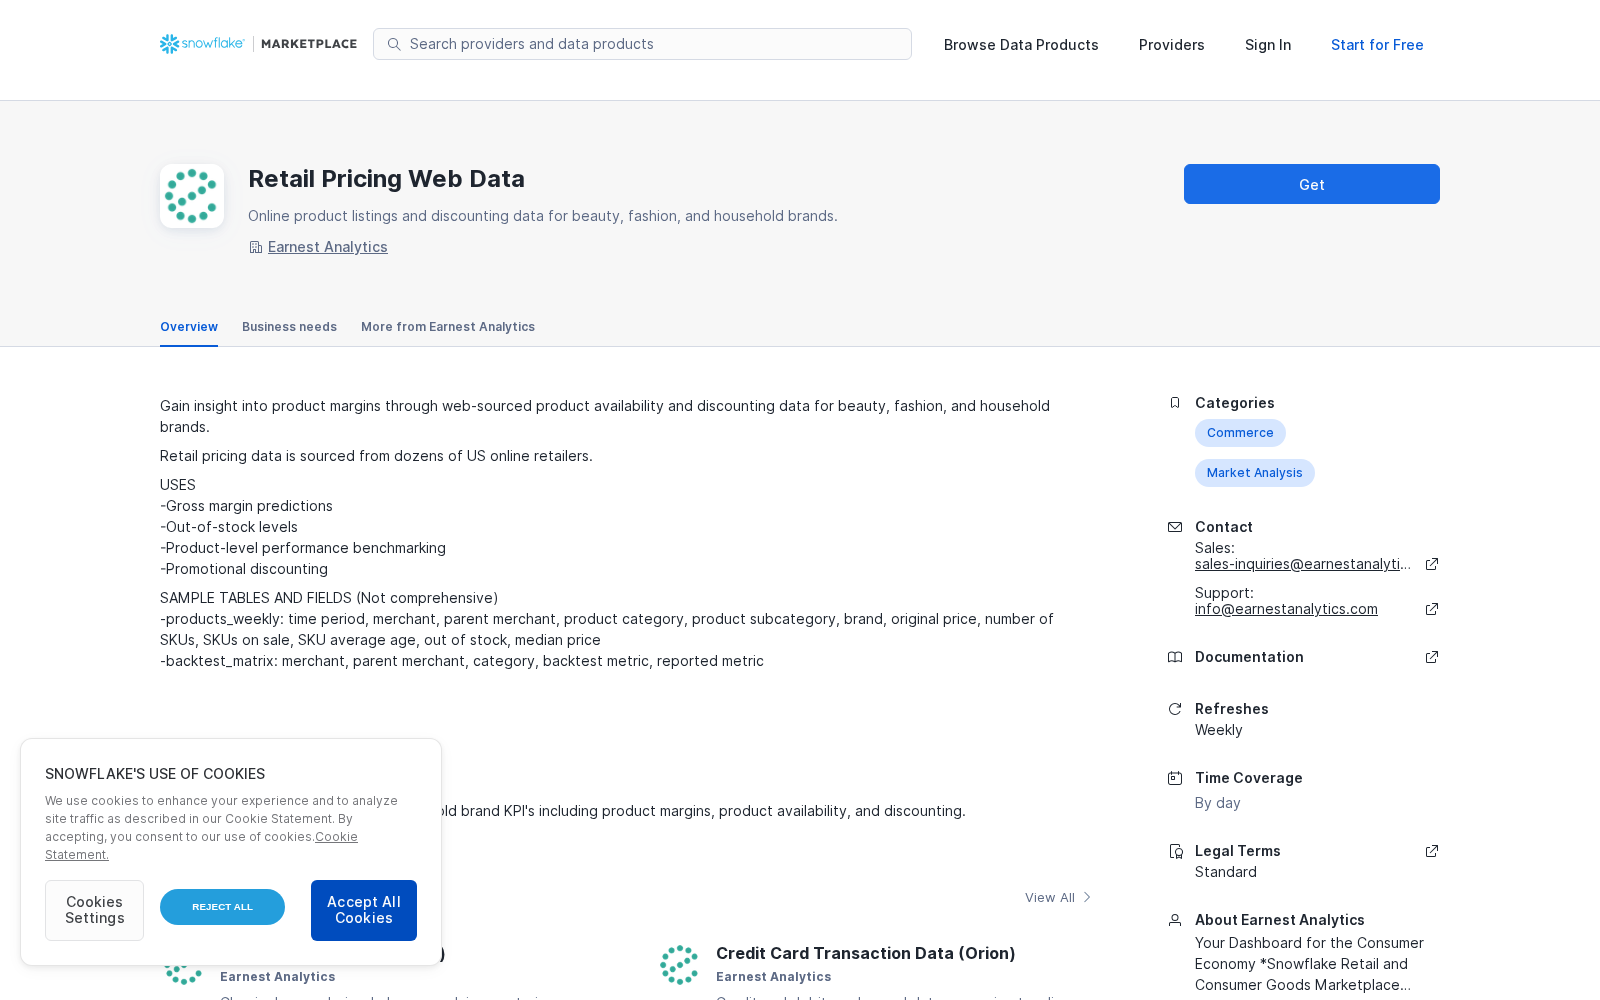Viewport: 1600px width, 1000px height.
Task: Click the blue Get button
Action: tap(1312, 184)
